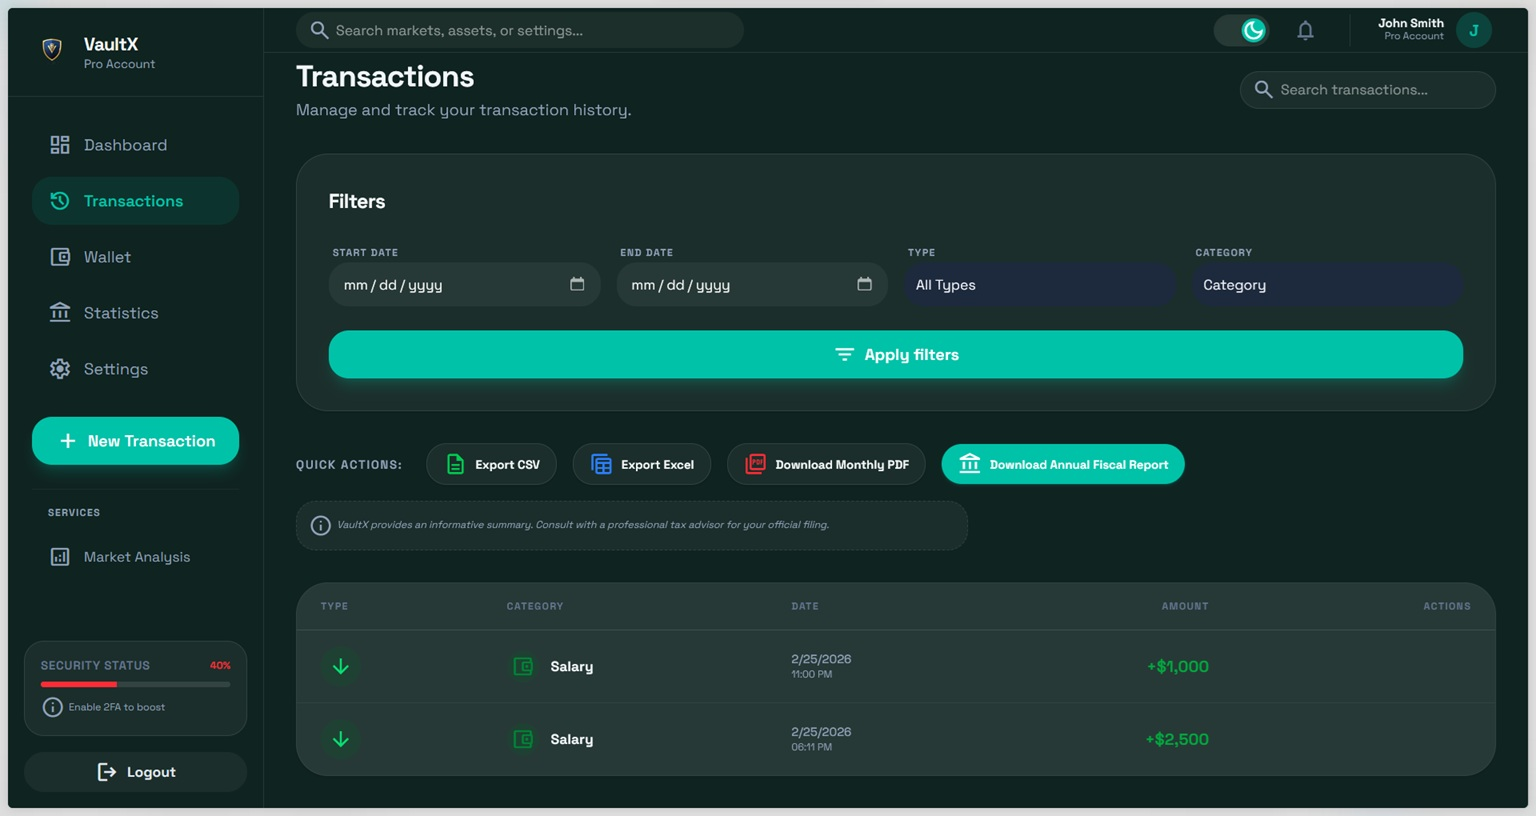Click the 2/25/2026 11:00 PM date cell
The height and width of the screenshot is (816, 1536).
click(x=821, y=666)
